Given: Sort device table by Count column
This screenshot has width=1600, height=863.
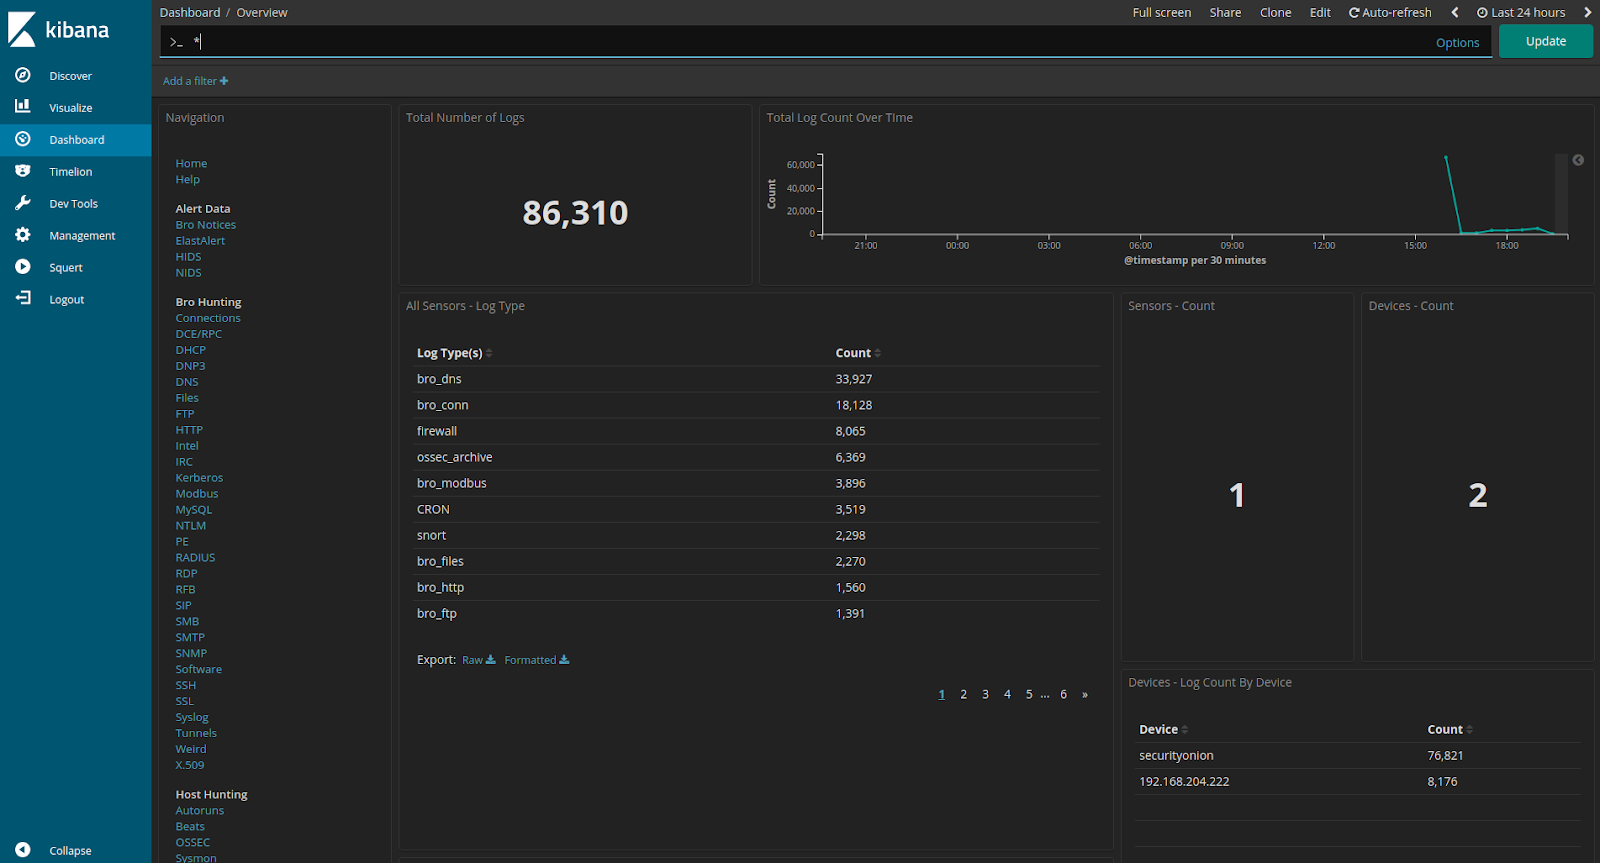Looking at the screenshot, I should pyautogui.click(x=1450, y=729).
